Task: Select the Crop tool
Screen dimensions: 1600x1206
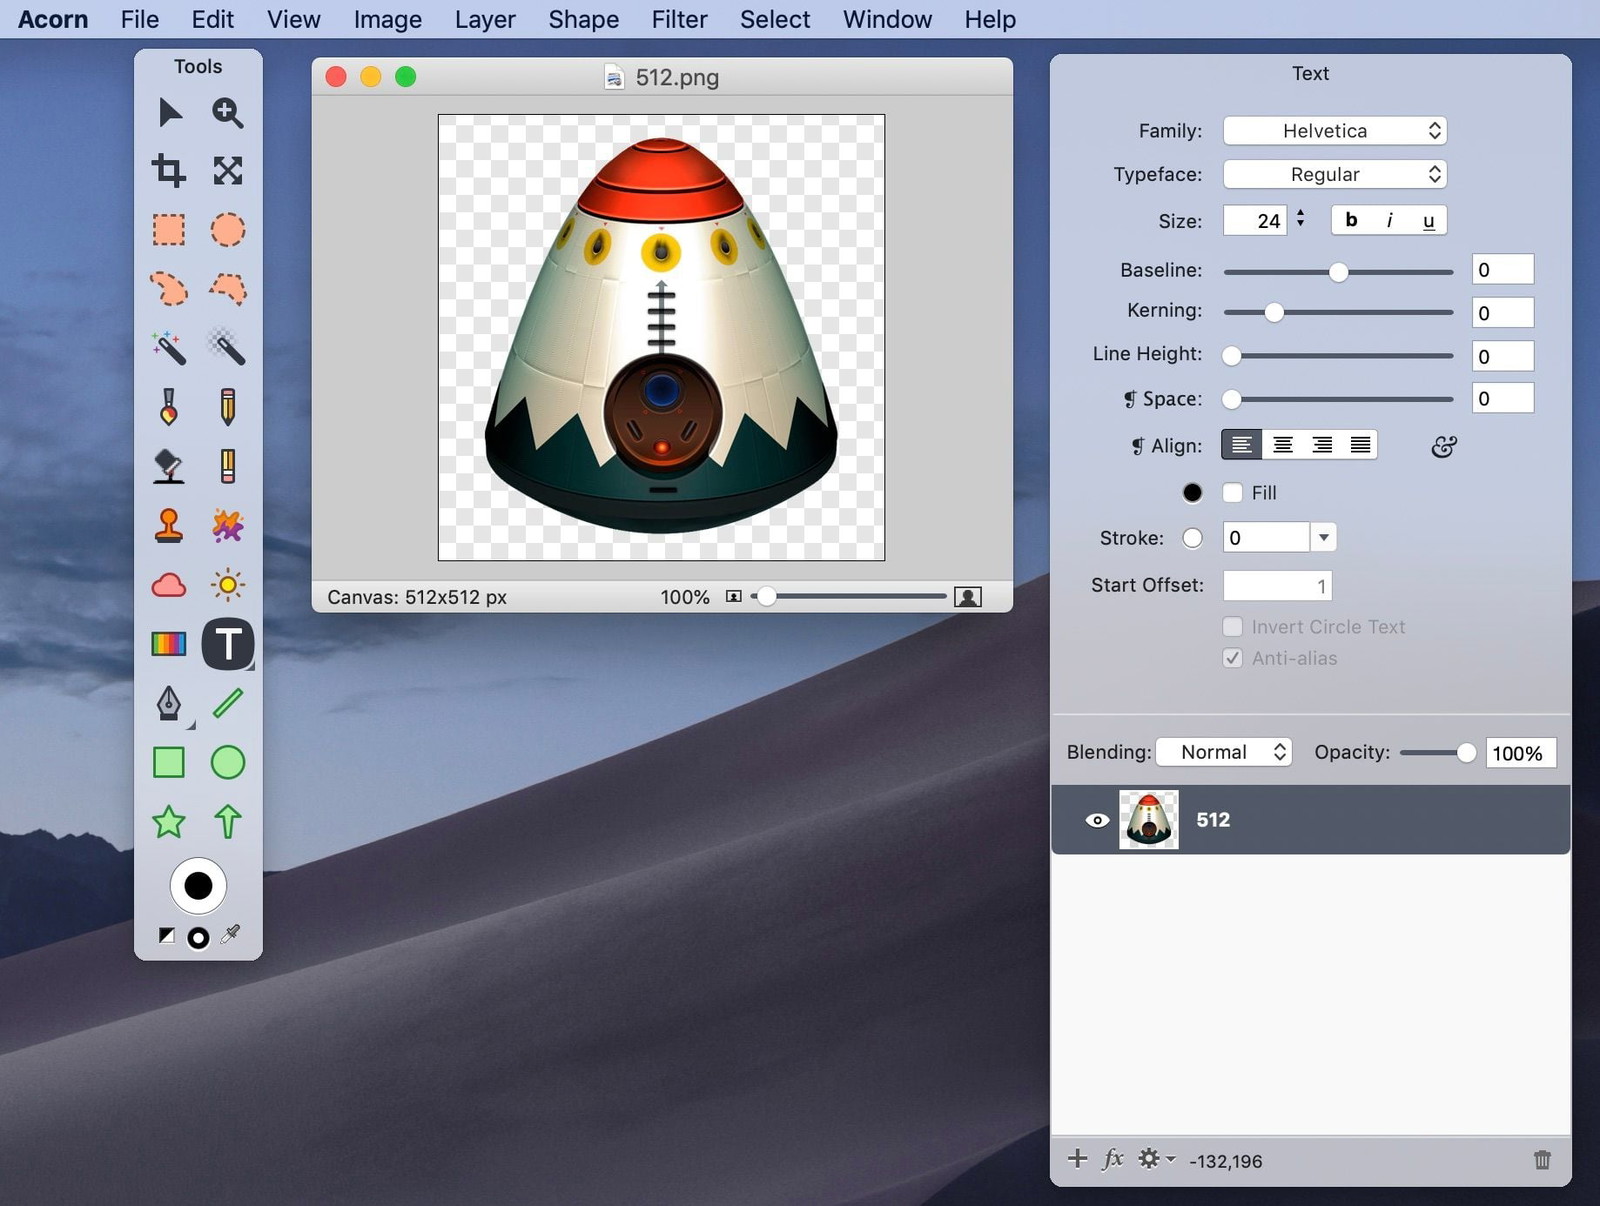Action: tap(168, 171)
